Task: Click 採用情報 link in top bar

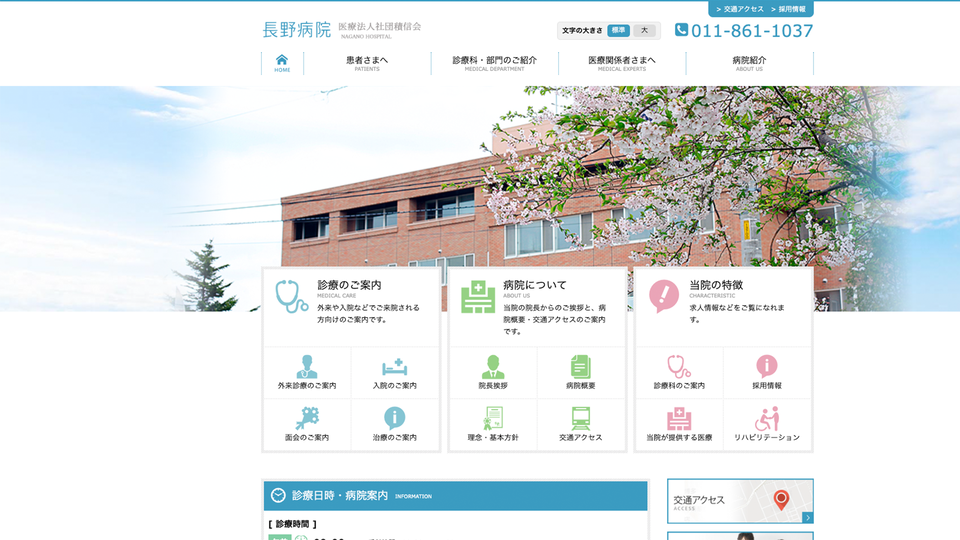Action: (791, 9)
